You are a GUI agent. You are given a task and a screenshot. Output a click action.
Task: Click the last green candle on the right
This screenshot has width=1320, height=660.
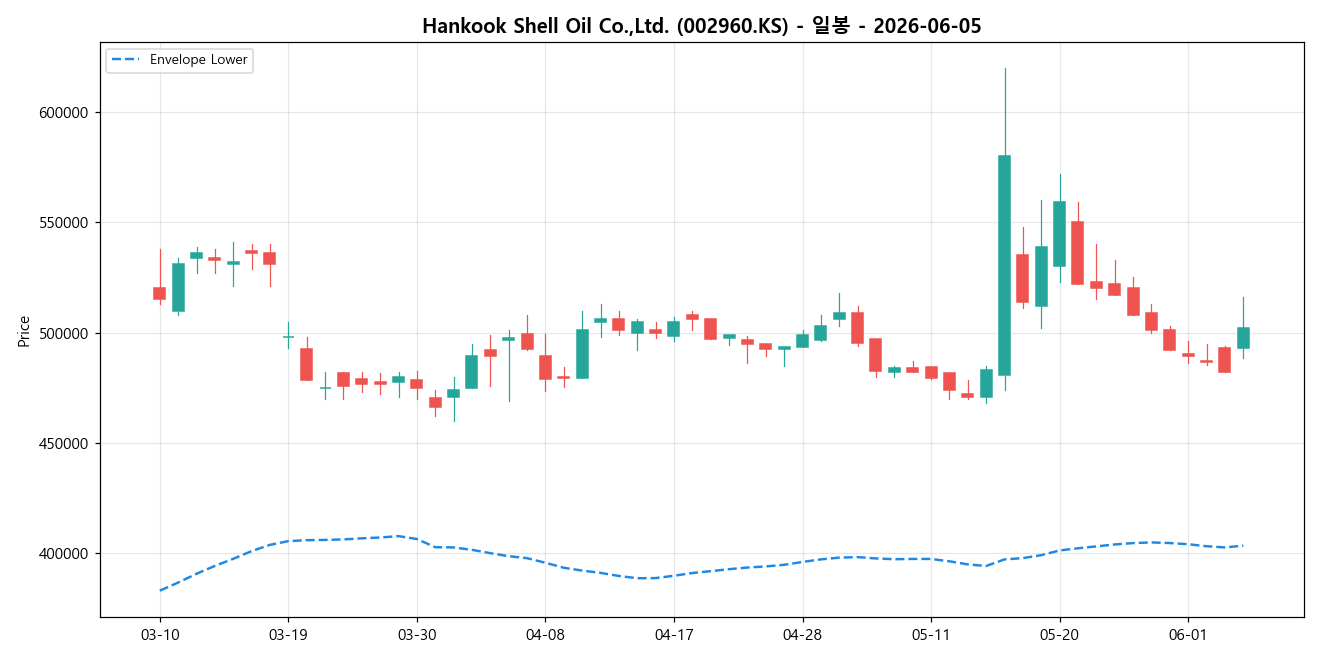pyautogui.click(x=1243, y=338)
